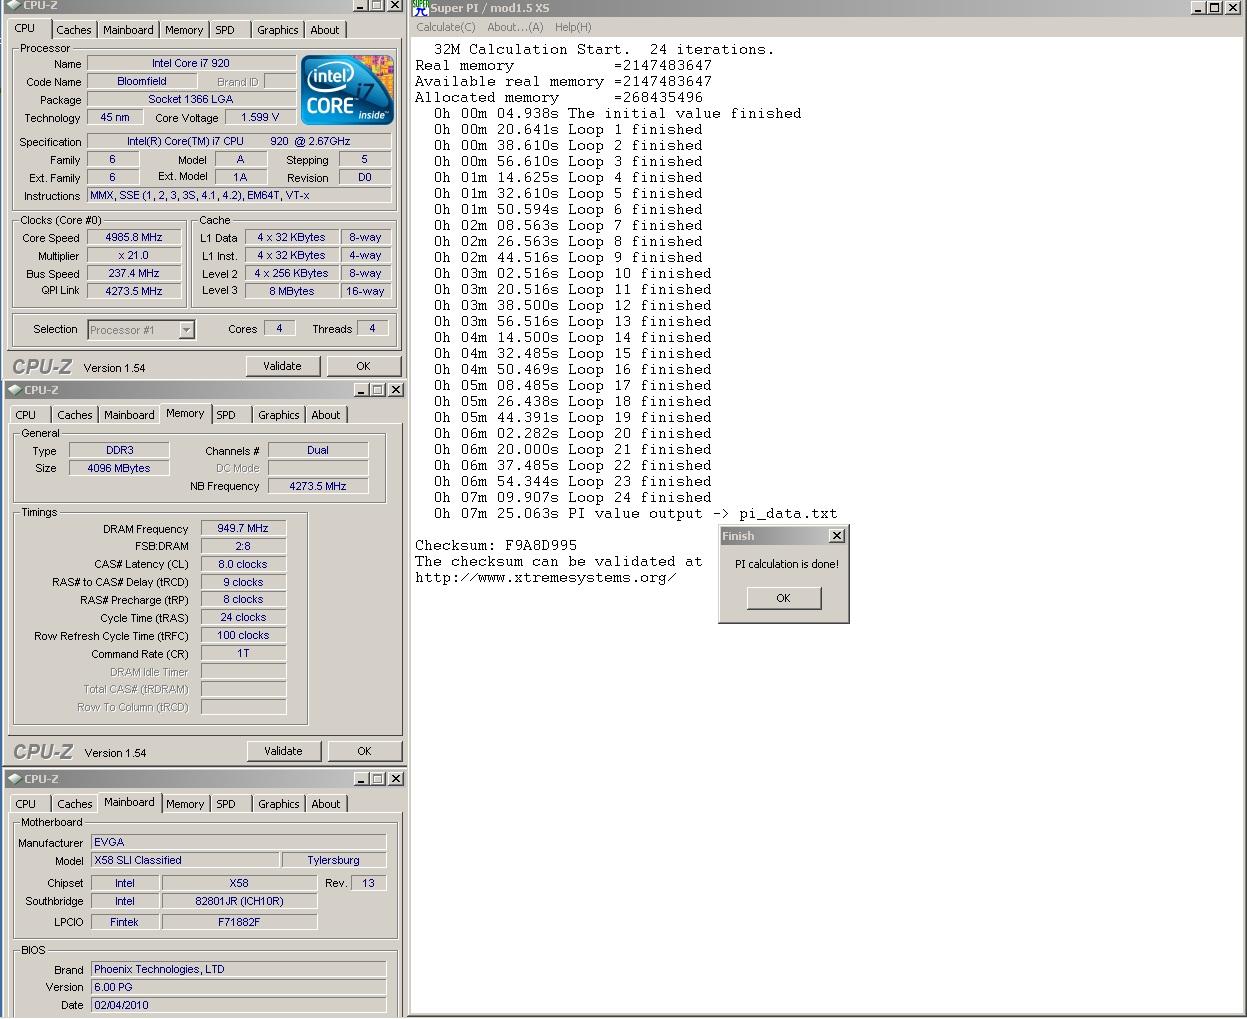This screenshot has height=1019, width=1247.
Task: Minimize the Memory CPU-Z window
Action: 362,390
